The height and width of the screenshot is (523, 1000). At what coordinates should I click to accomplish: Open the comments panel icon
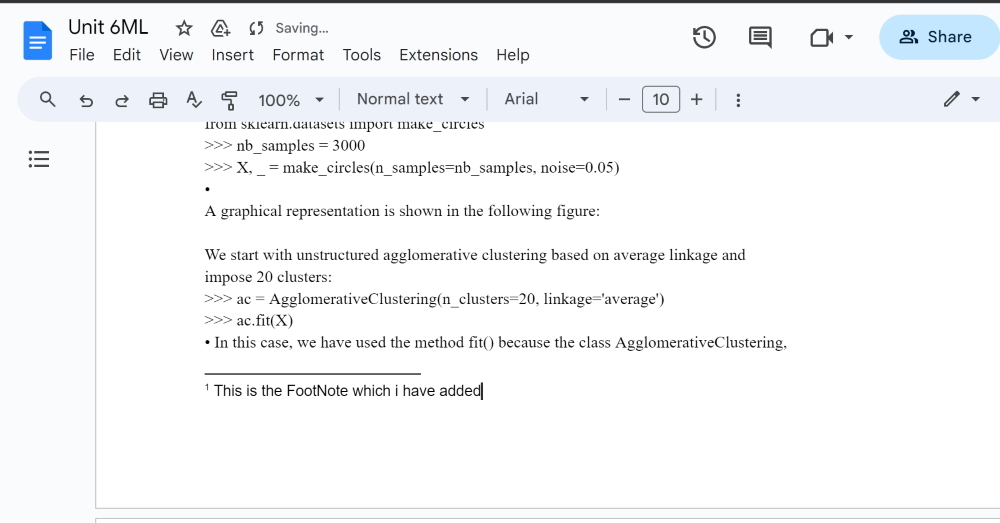(760, 37)
